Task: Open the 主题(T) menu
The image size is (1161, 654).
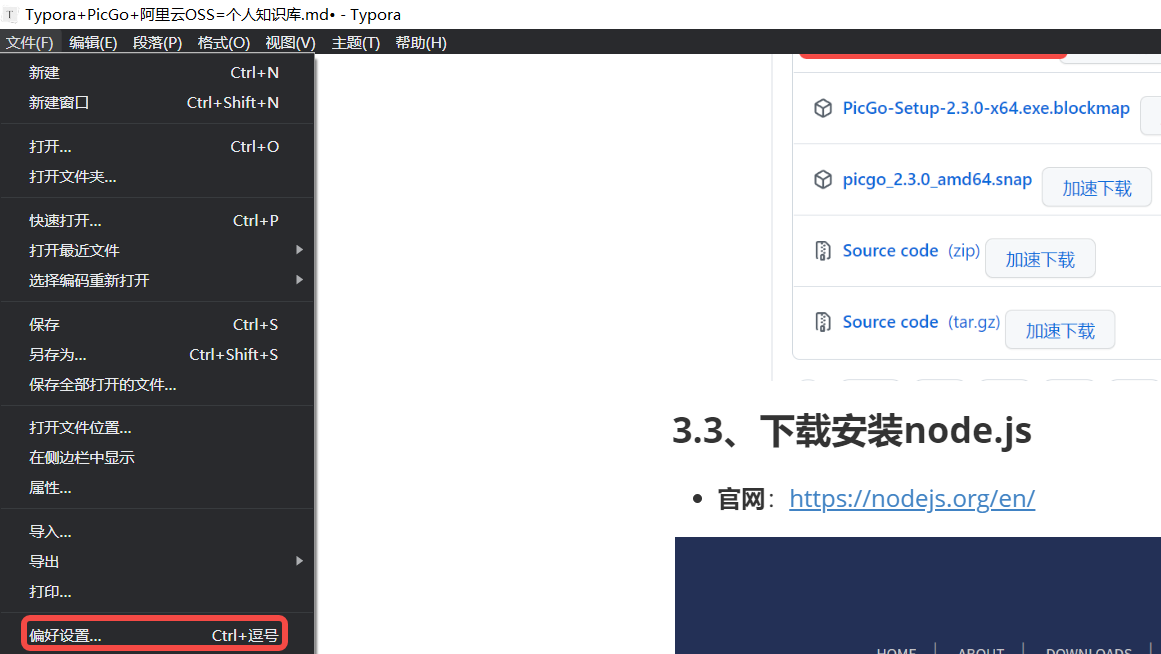Action: pos(355,43)
